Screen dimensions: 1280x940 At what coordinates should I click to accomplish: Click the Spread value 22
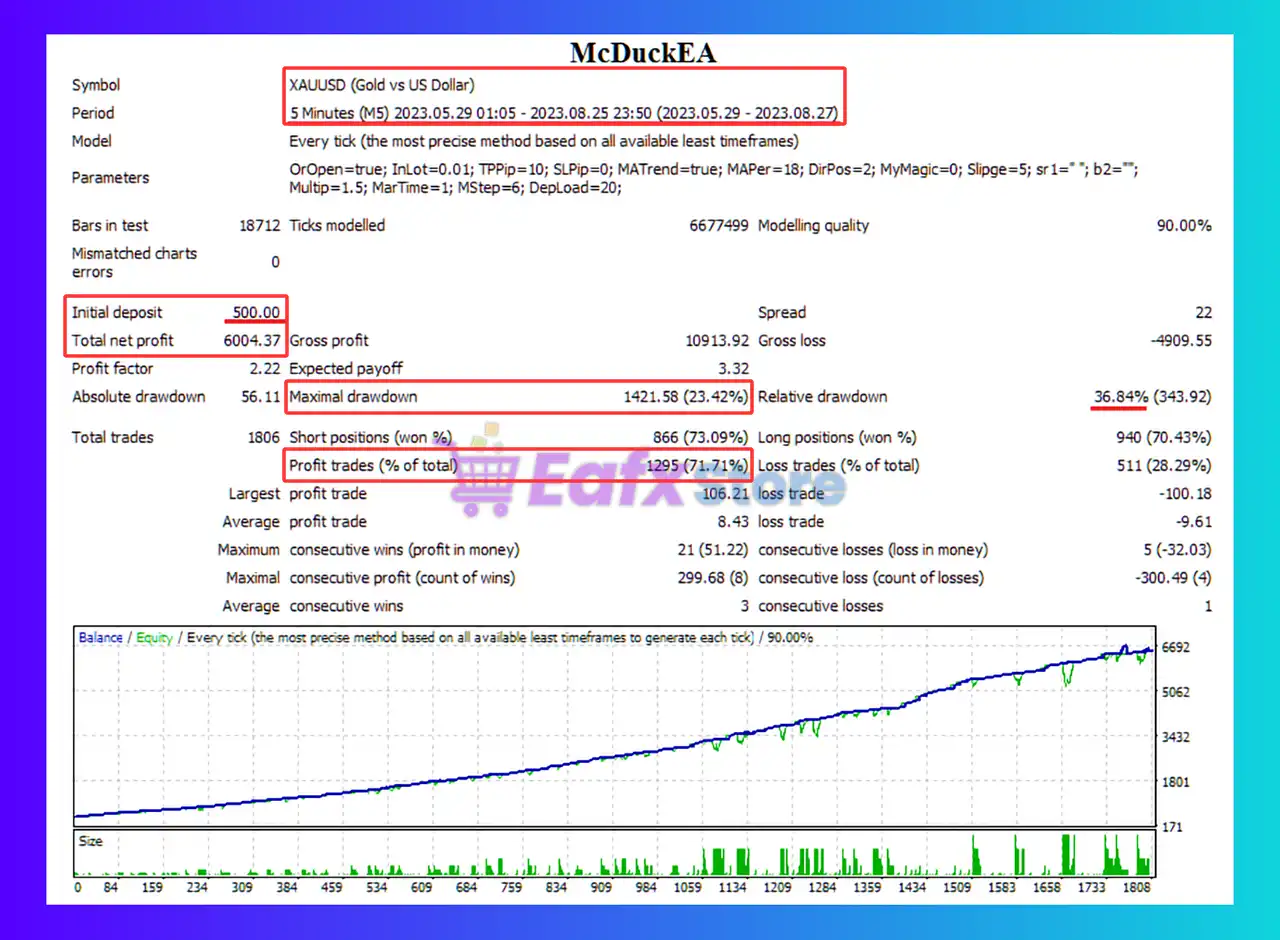(x=1202, y=313)
